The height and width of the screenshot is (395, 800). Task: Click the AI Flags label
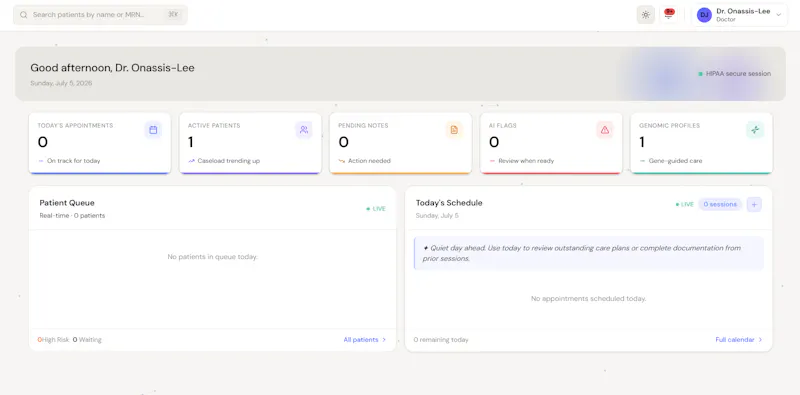tap(503, 126)
